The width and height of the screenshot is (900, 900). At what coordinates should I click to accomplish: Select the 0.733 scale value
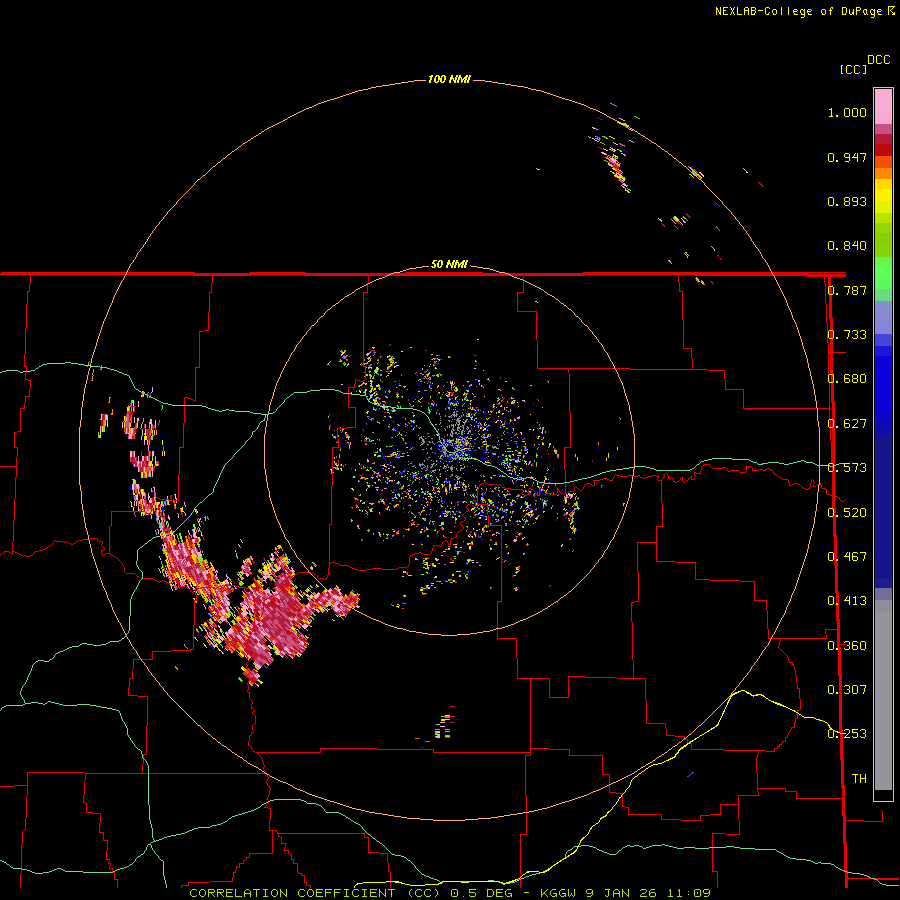coord(847,335)
